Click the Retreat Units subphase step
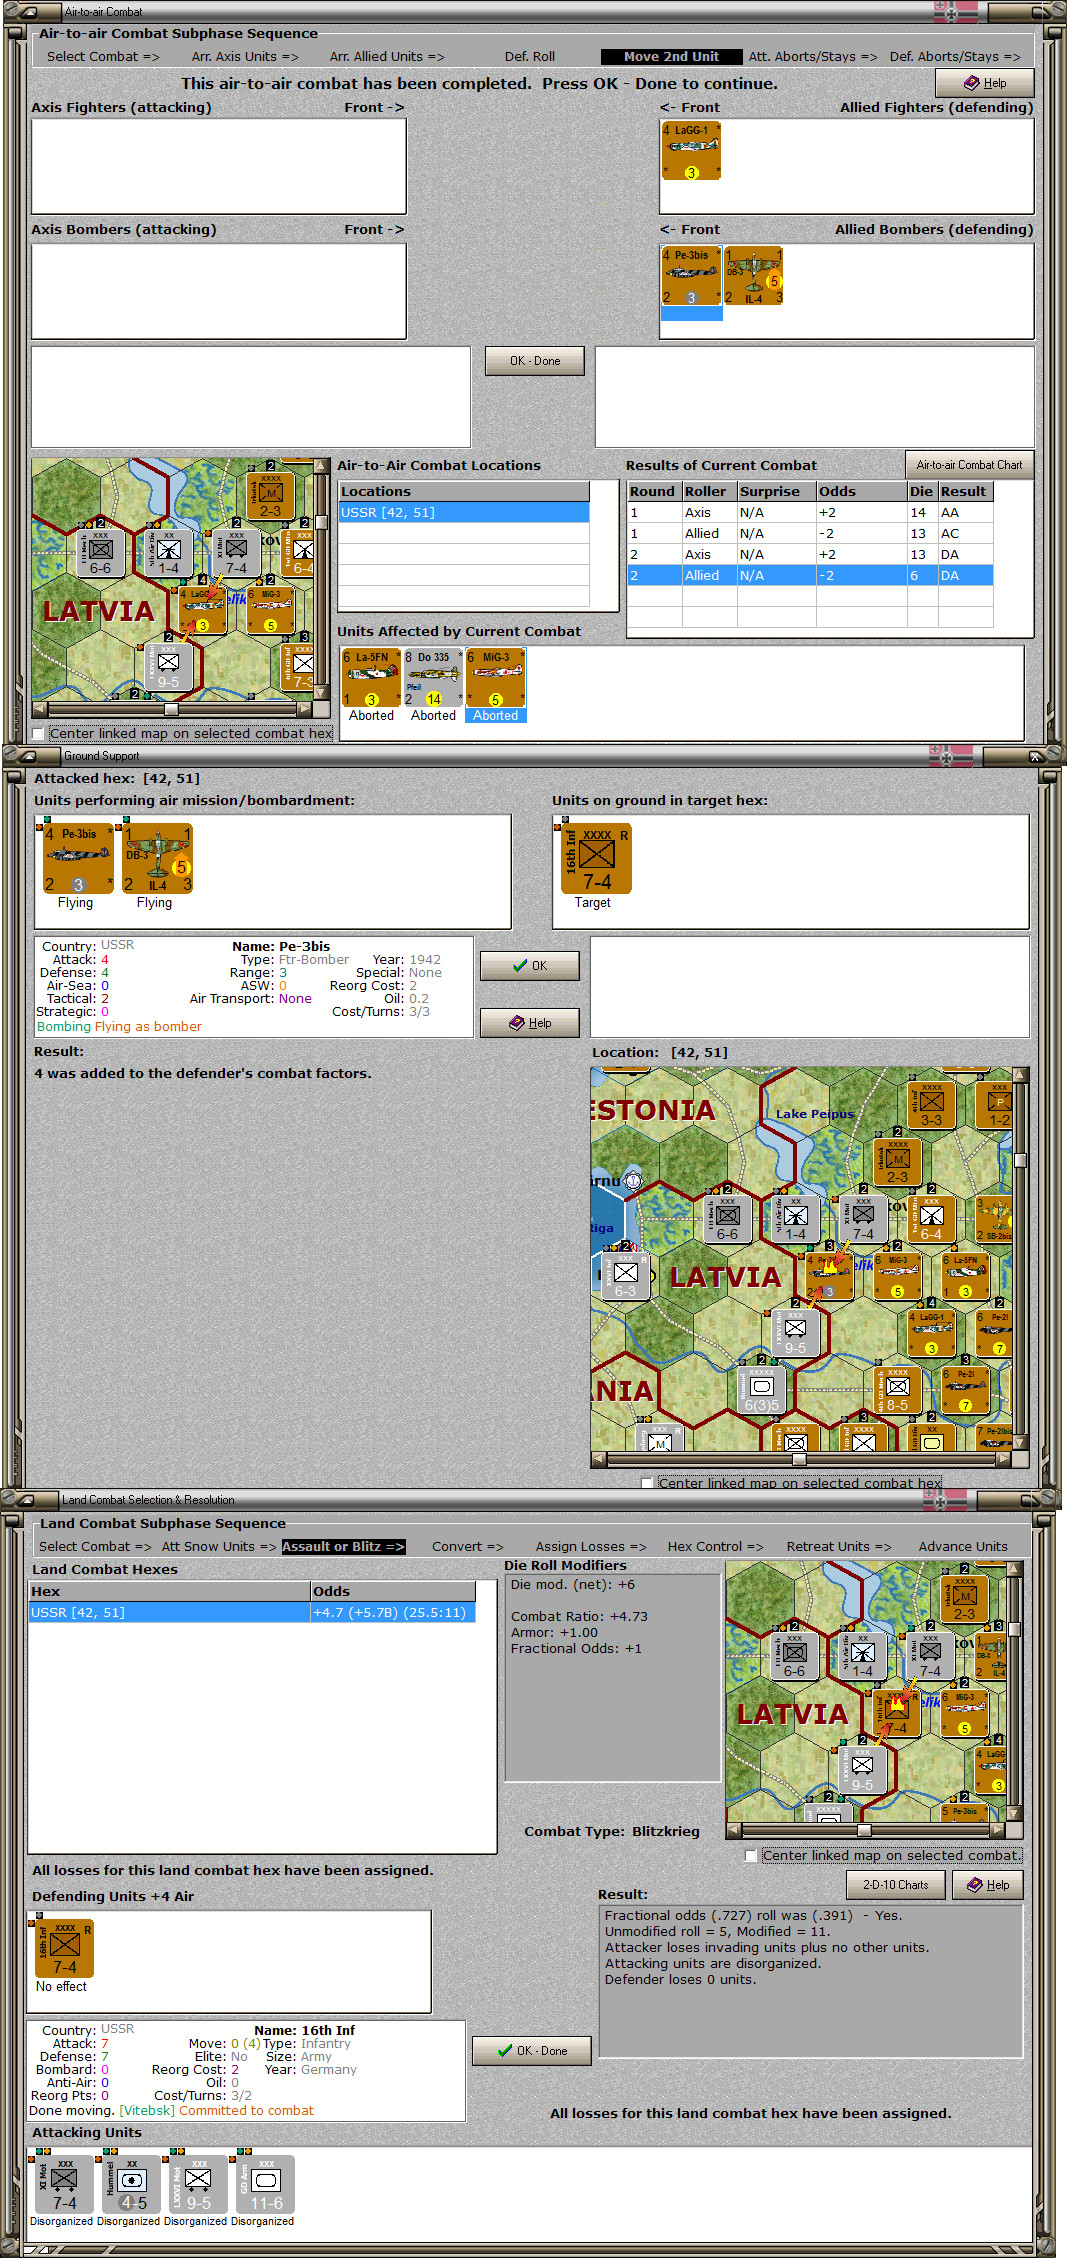The width and height of the screenshot is (1067, 2258). point(838,1547)
